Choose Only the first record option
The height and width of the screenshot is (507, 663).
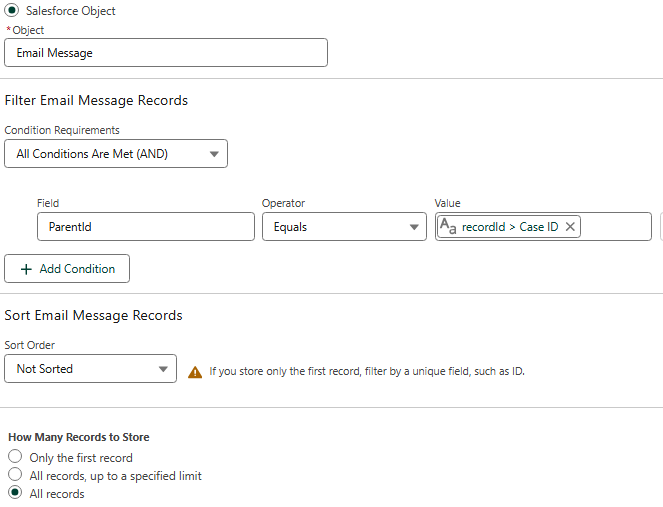15,457
